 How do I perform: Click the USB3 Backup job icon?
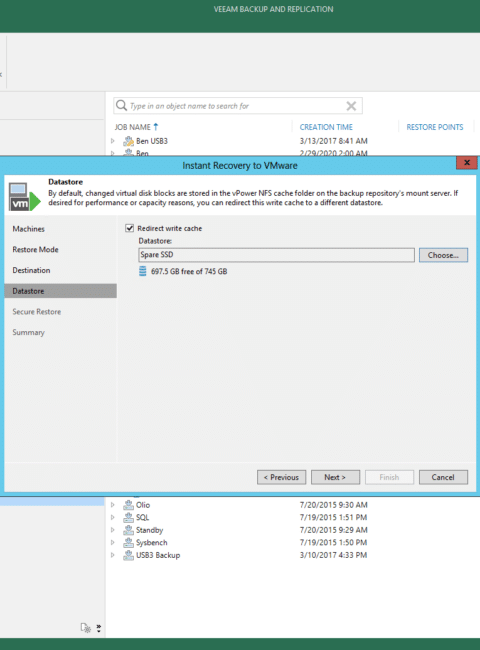(128, 555)
